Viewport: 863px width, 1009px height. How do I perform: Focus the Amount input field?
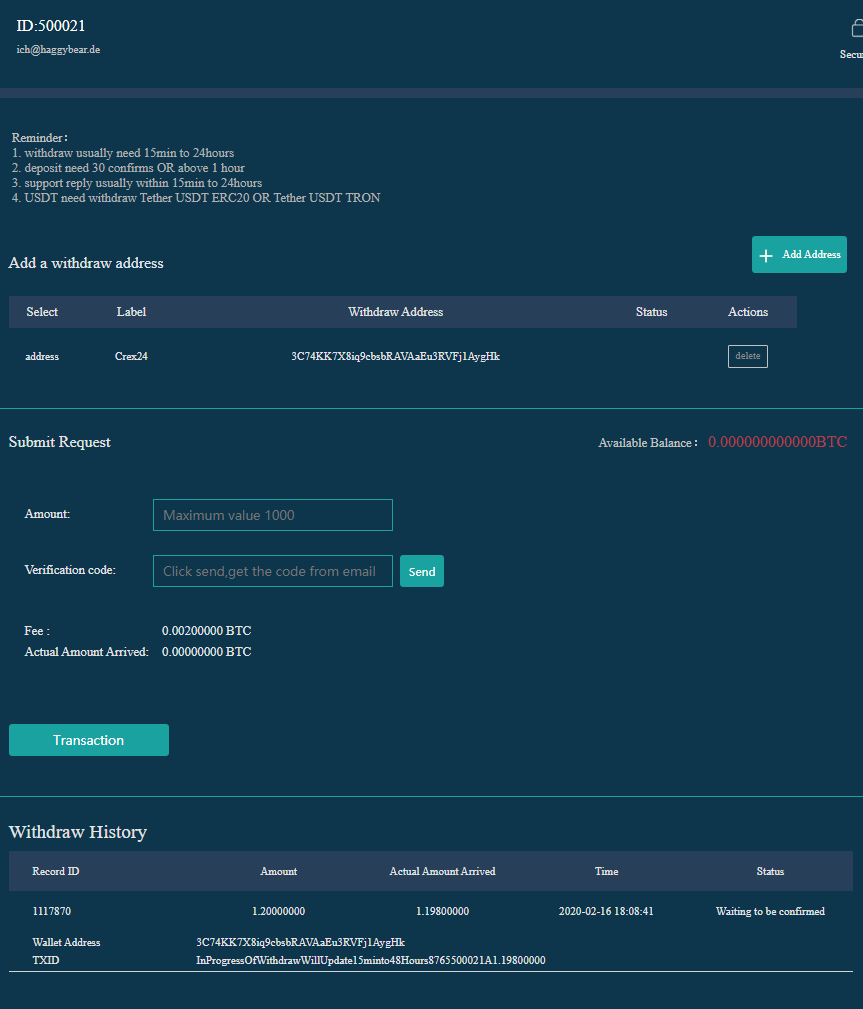272,515
